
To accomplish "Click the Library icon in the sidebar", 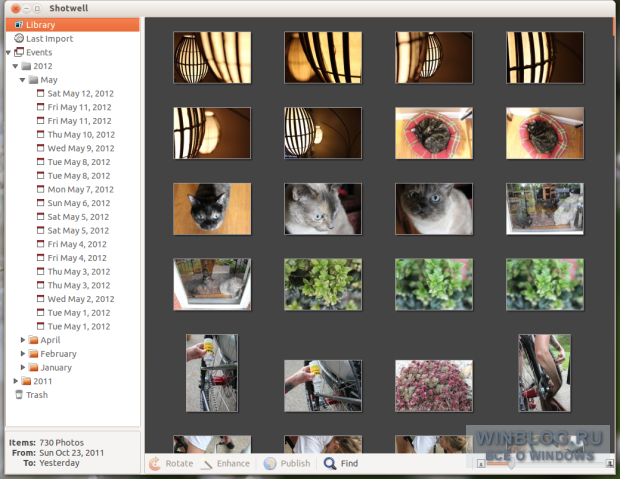I will pyautogui.click(x=19, y=25).
